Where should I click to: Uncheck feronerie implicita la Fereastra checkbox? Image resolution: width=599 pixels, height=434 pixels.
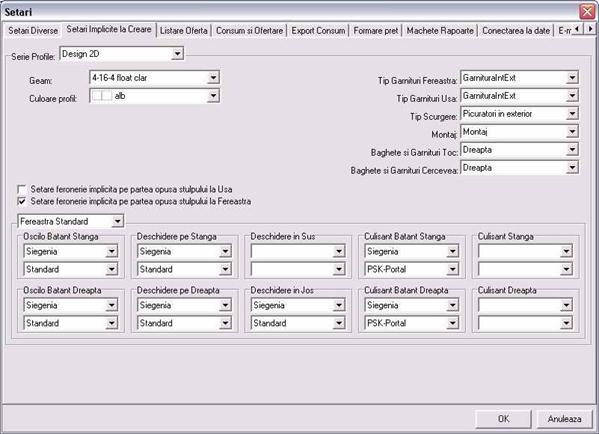click(22, 201)
